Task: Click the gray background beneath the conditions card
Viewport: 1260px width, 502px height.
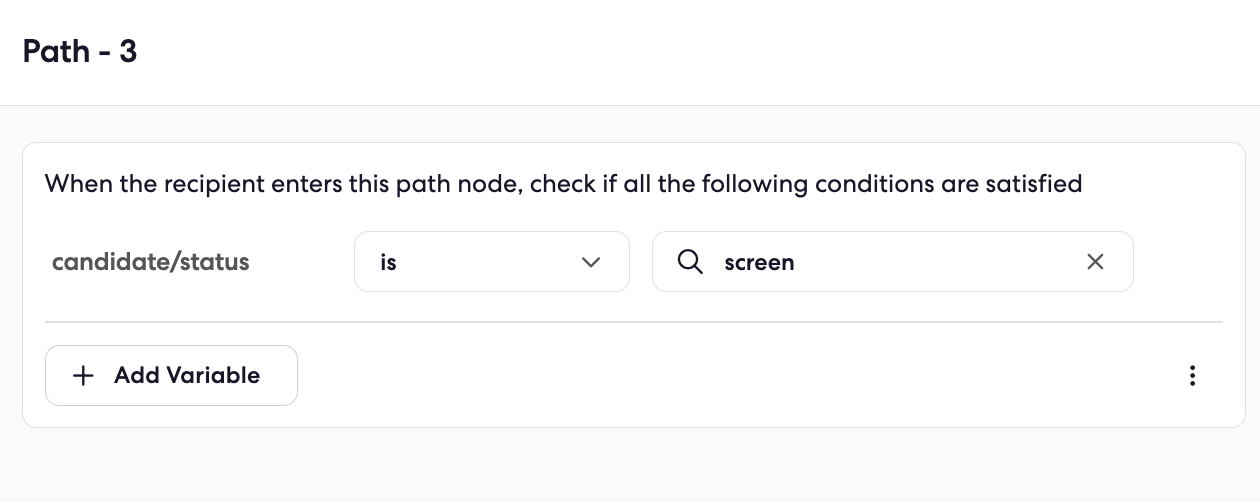Action: pyautogui.click(x=630, y=465)
